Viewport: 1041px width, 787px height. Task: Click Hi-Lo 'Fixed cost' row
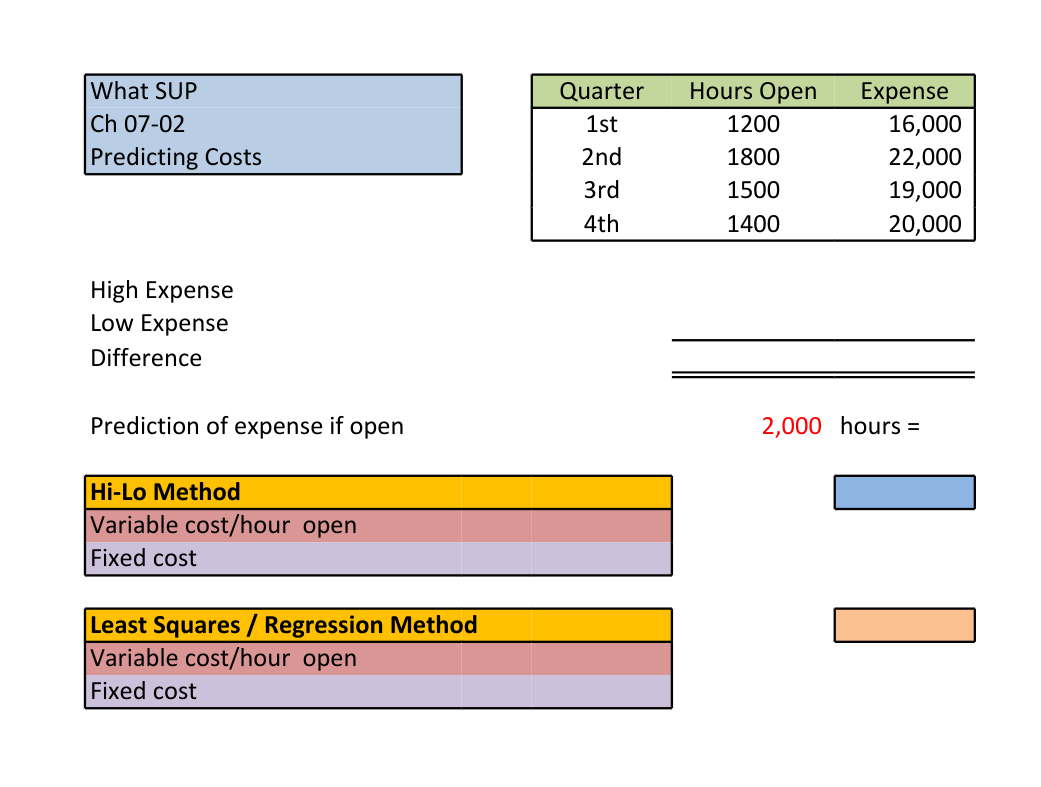[378, 559]
